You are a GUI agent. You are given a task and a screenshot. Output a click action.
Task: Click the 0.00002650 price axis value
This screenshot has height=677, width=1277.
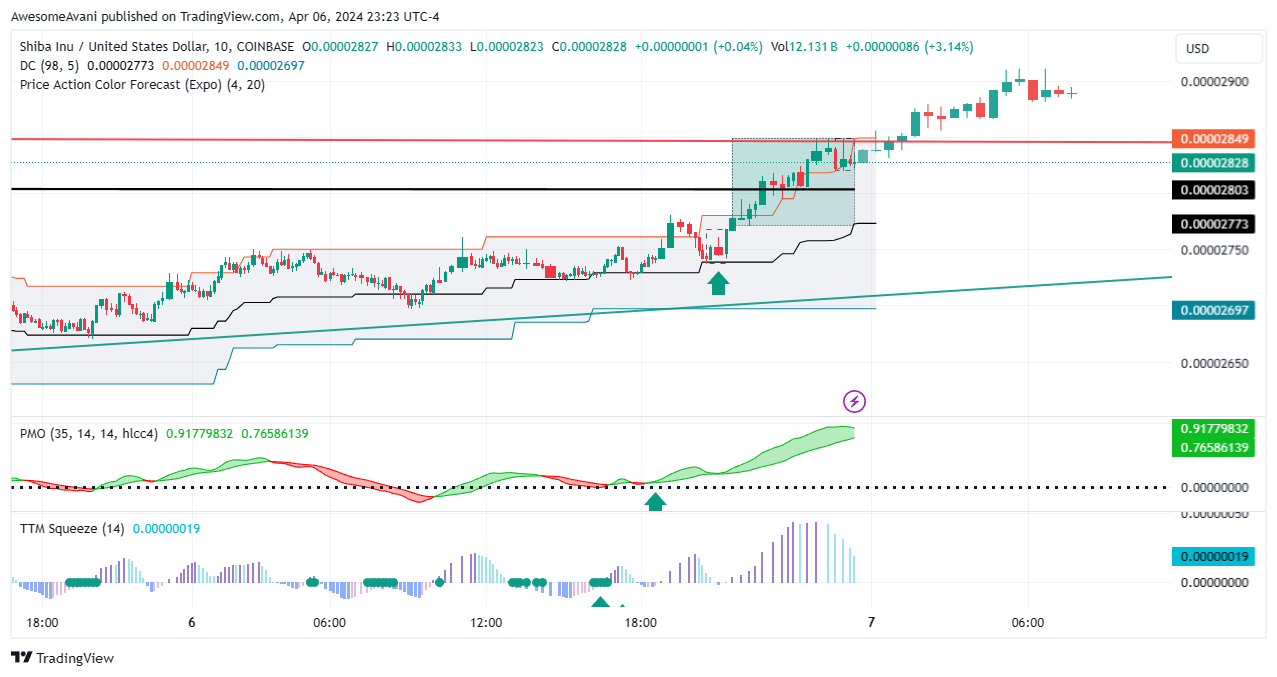pos(1215,363)
